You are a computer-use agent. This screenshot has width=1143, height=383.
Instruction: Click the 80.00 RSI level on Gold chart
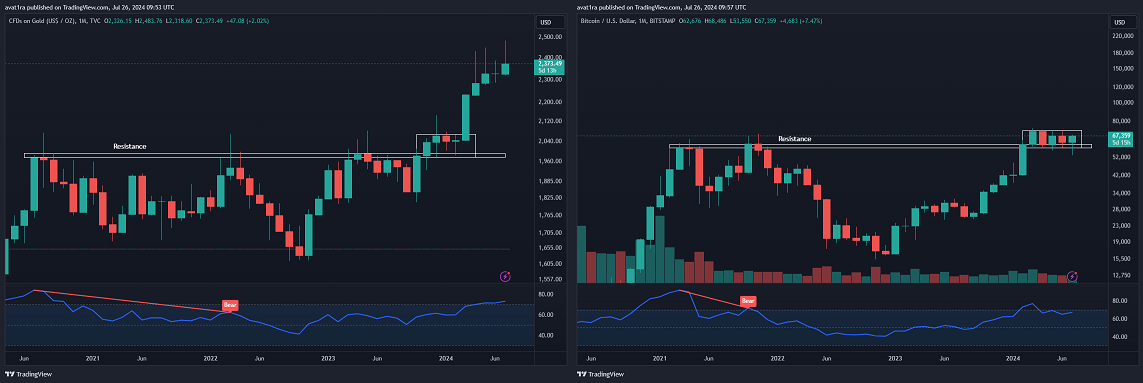(x=545, y=294)
